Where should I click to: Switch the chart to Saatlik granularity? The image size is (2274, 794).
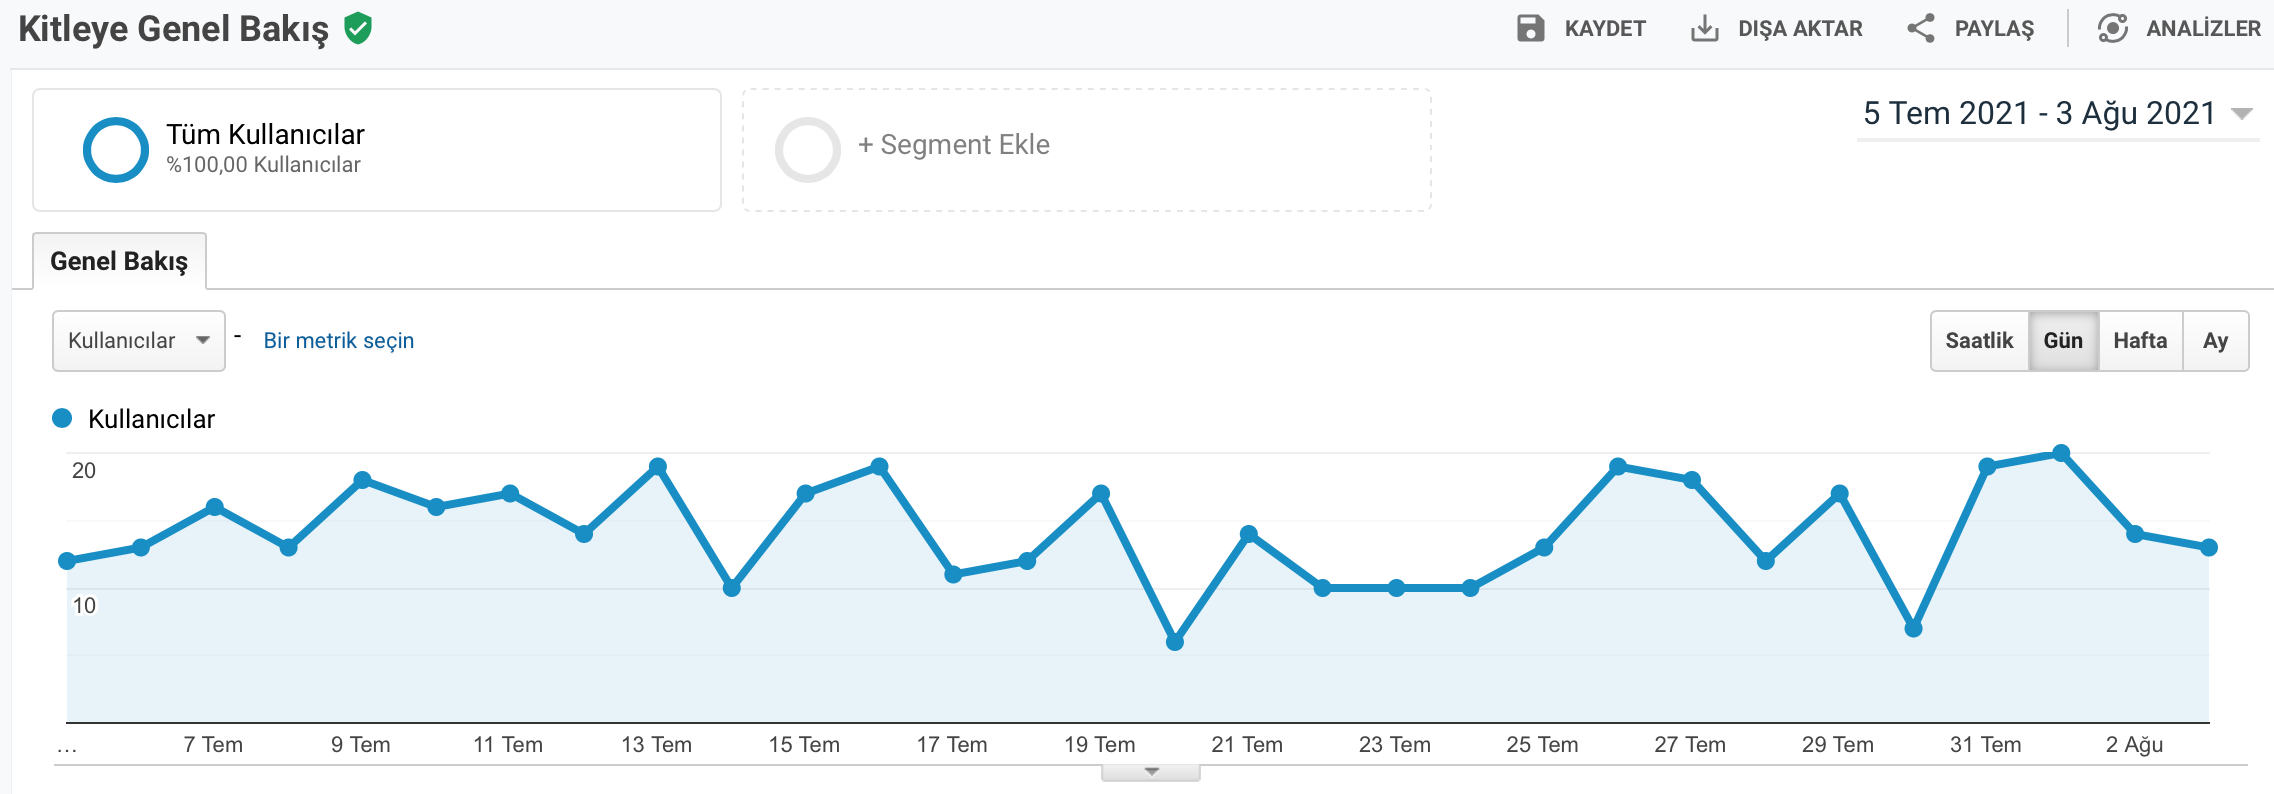(x=1979, y=341)
